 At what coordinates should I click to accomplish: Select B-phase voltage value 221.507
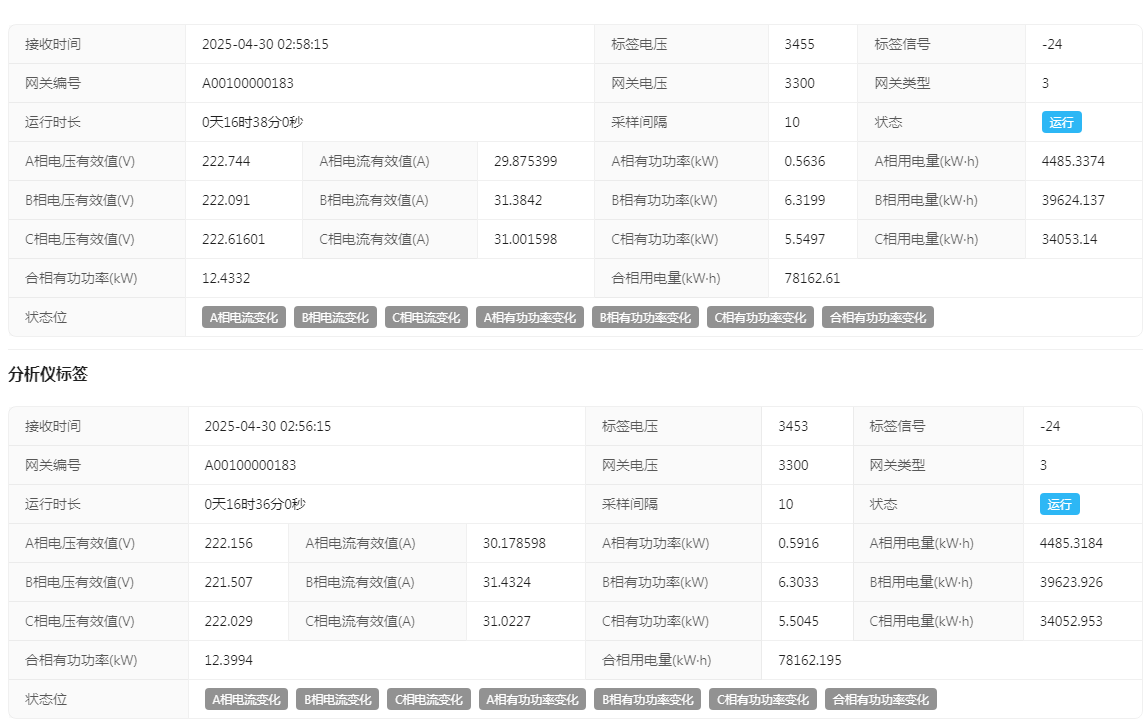[228, 582]
